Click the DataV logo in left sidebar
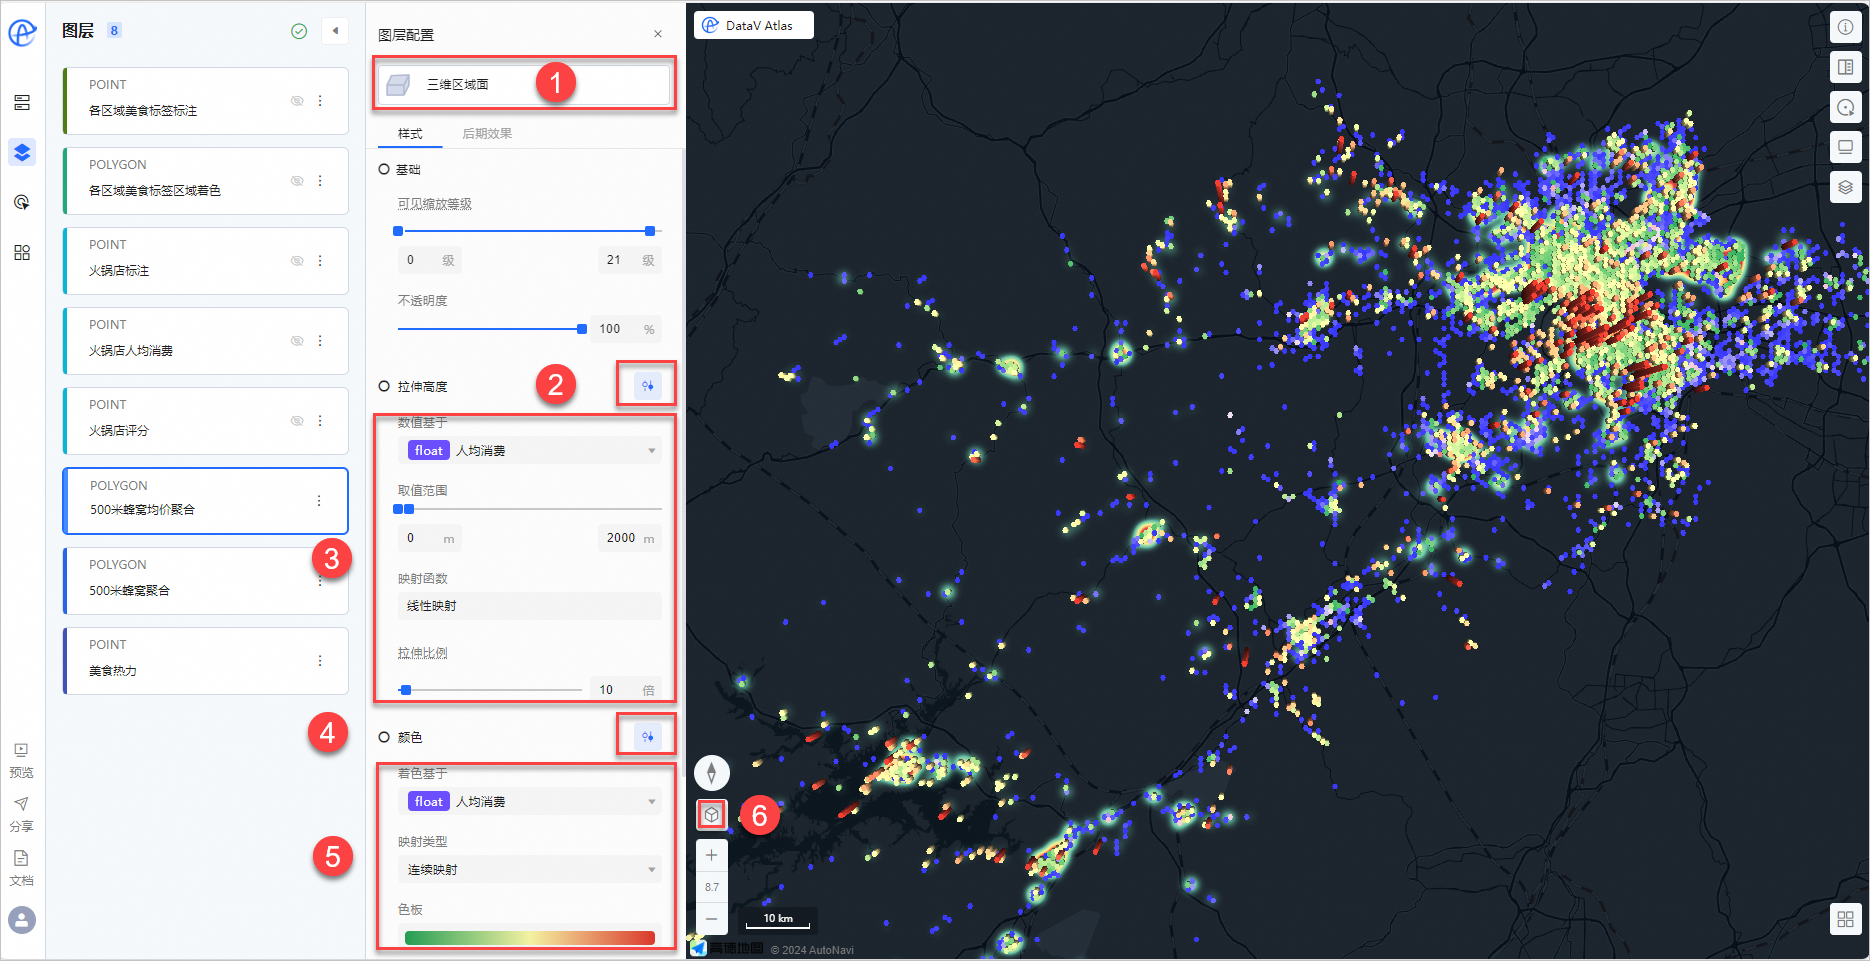The height and width of the screenshot is (961, 1870). coord(22,32)
